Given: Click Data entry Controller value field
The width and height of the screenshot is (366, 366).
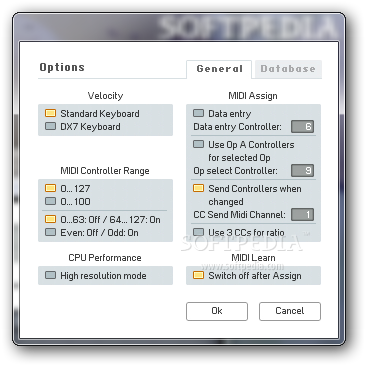Looking at the screenshot, I should pyautogui.click(x=303, y=127).
